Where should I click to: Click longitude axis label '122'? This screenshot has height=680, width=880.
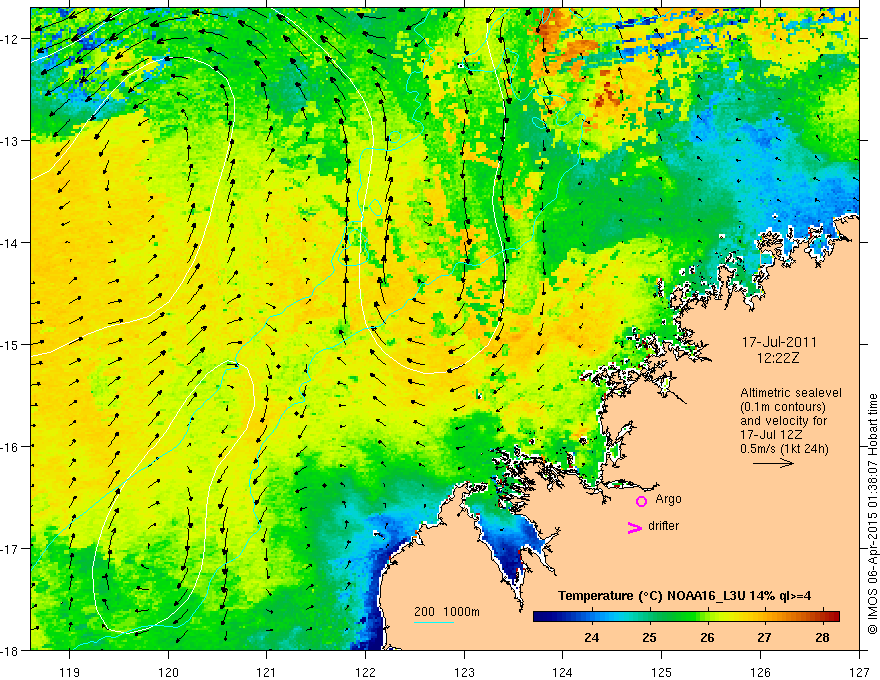365,672
